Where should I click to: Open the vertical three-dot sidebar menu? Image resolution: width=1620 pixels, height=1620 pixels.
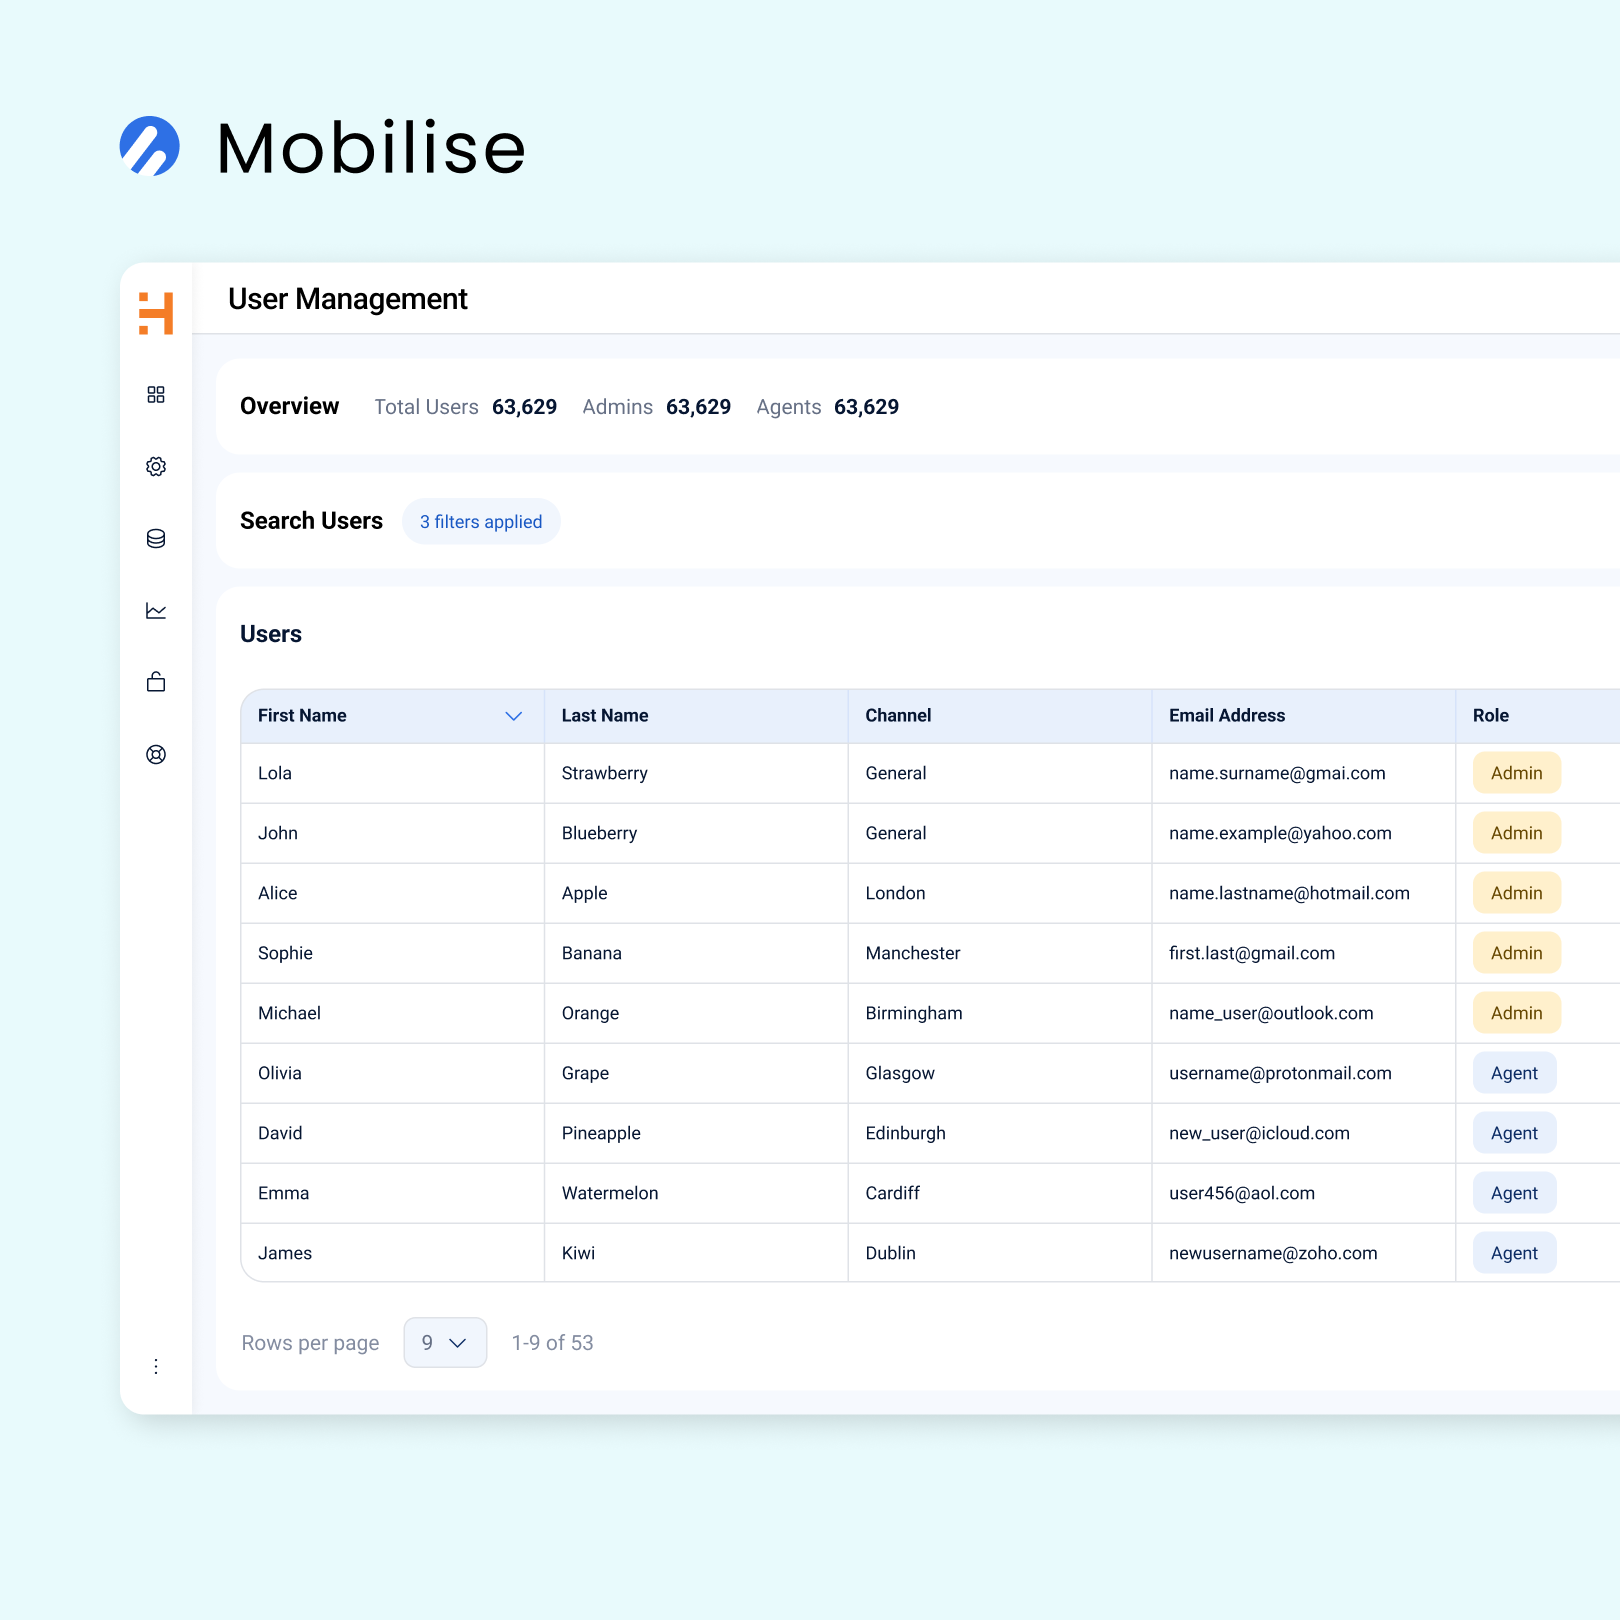tap(156, 1366)
